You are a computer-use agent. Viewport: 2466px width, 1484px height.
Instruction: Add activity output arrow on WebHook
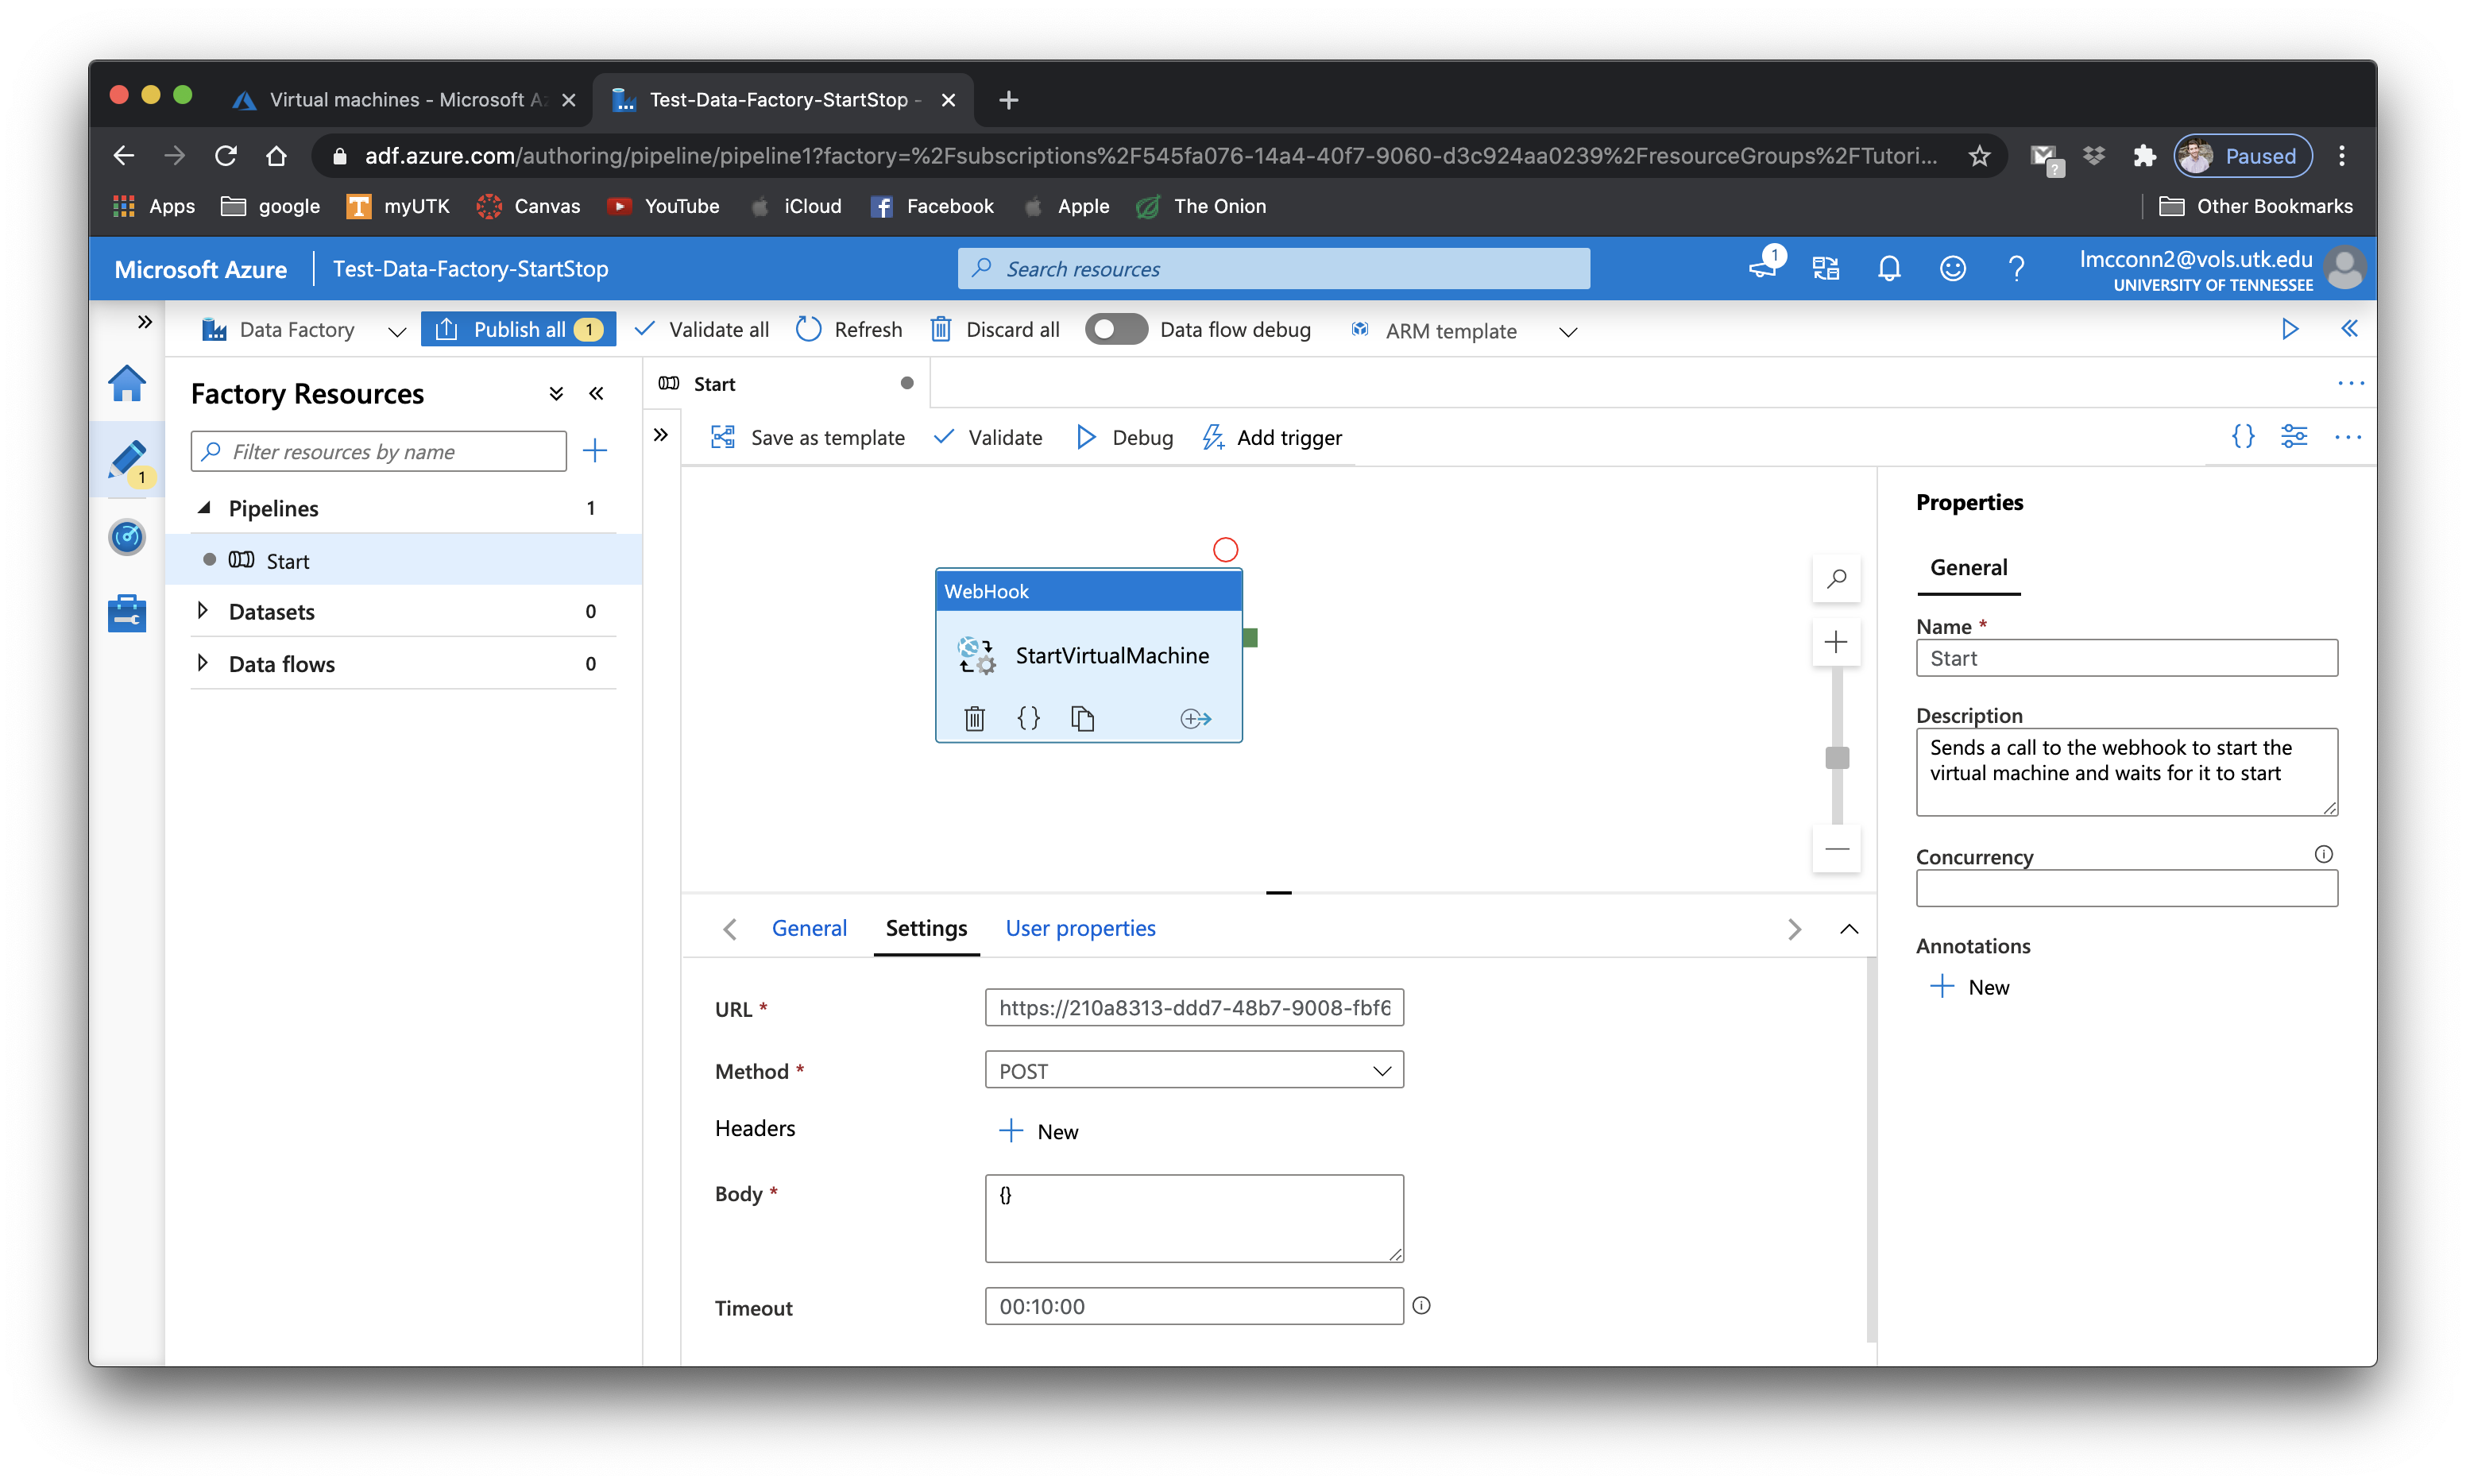pos(1195,718)
